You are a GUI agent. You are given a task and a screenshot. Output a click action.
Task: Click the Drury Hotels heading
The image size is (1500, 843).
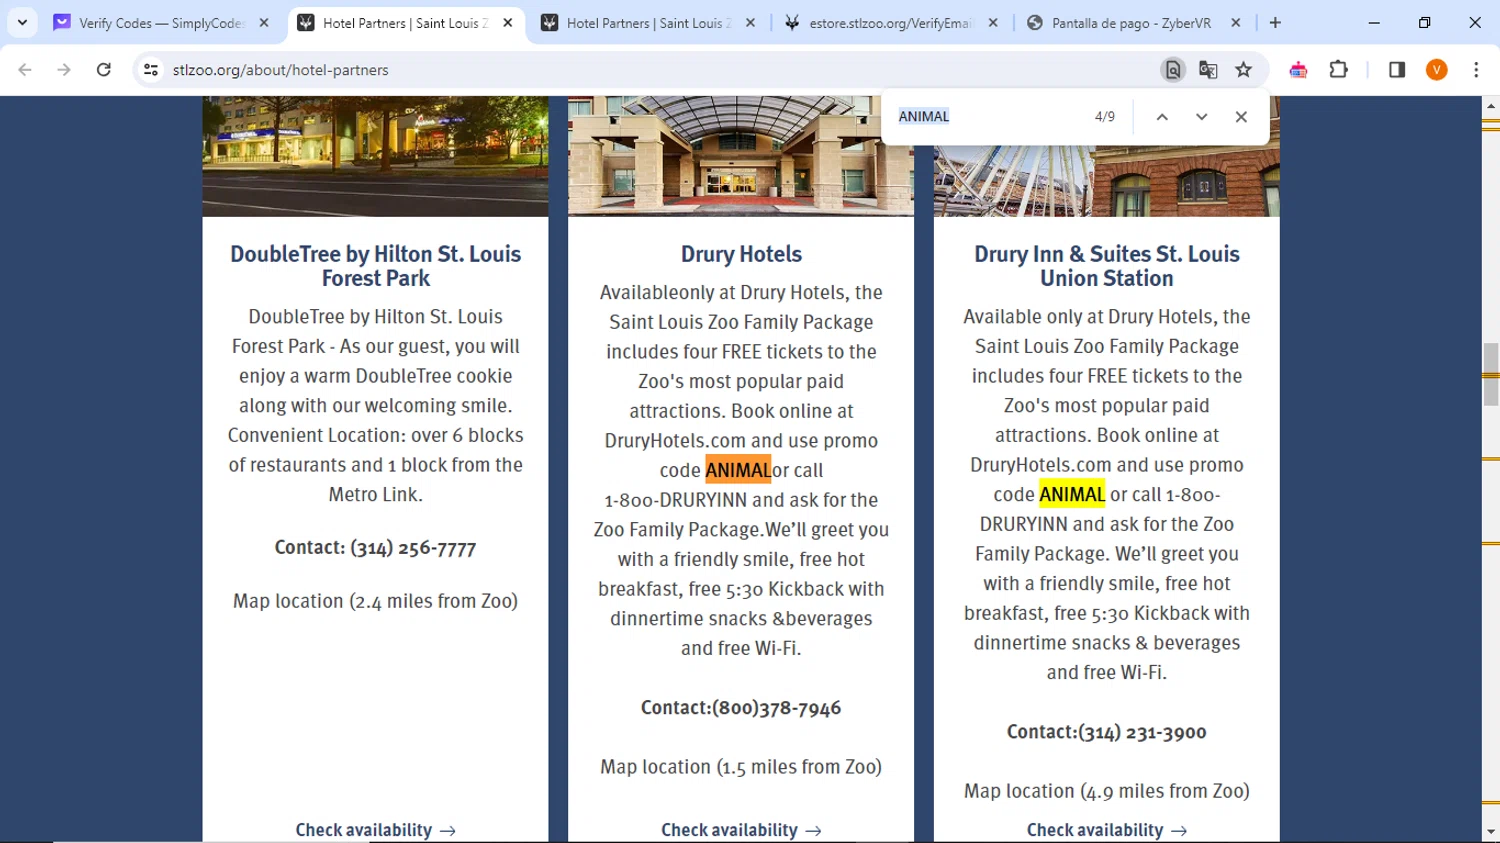[741, 254]
